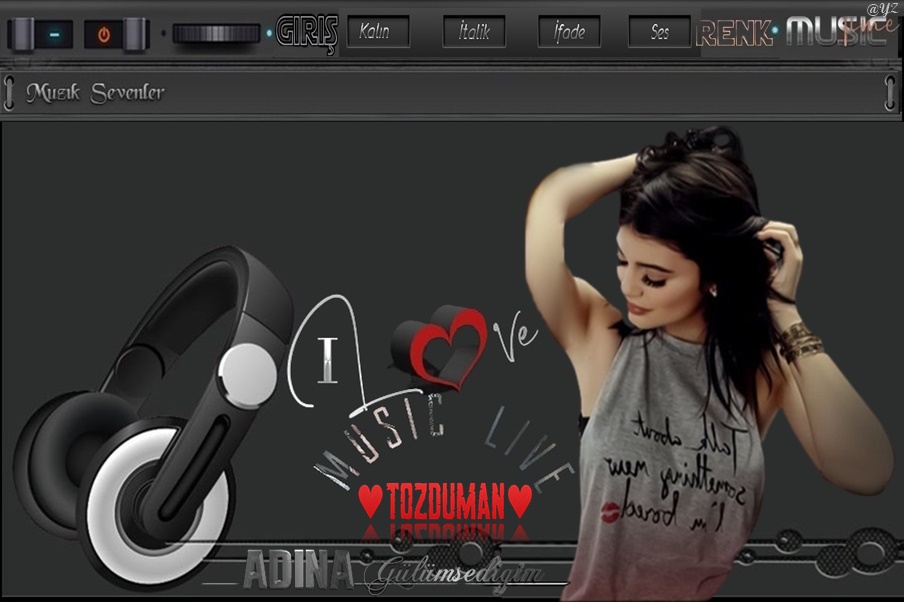Click the Gülümsediğim script text

tap(454, 574)
